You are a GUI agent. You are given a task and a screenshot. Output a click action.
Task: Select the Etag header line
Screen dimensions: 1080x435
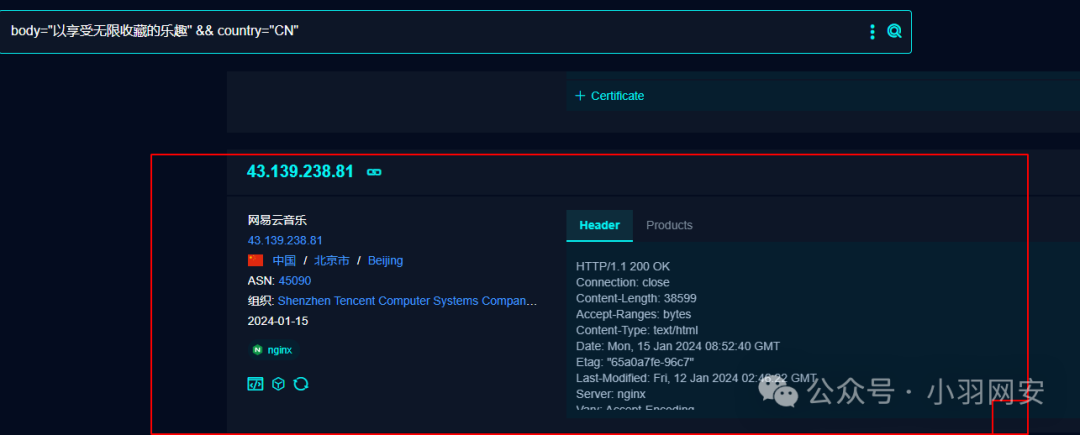tap(634, 362)
